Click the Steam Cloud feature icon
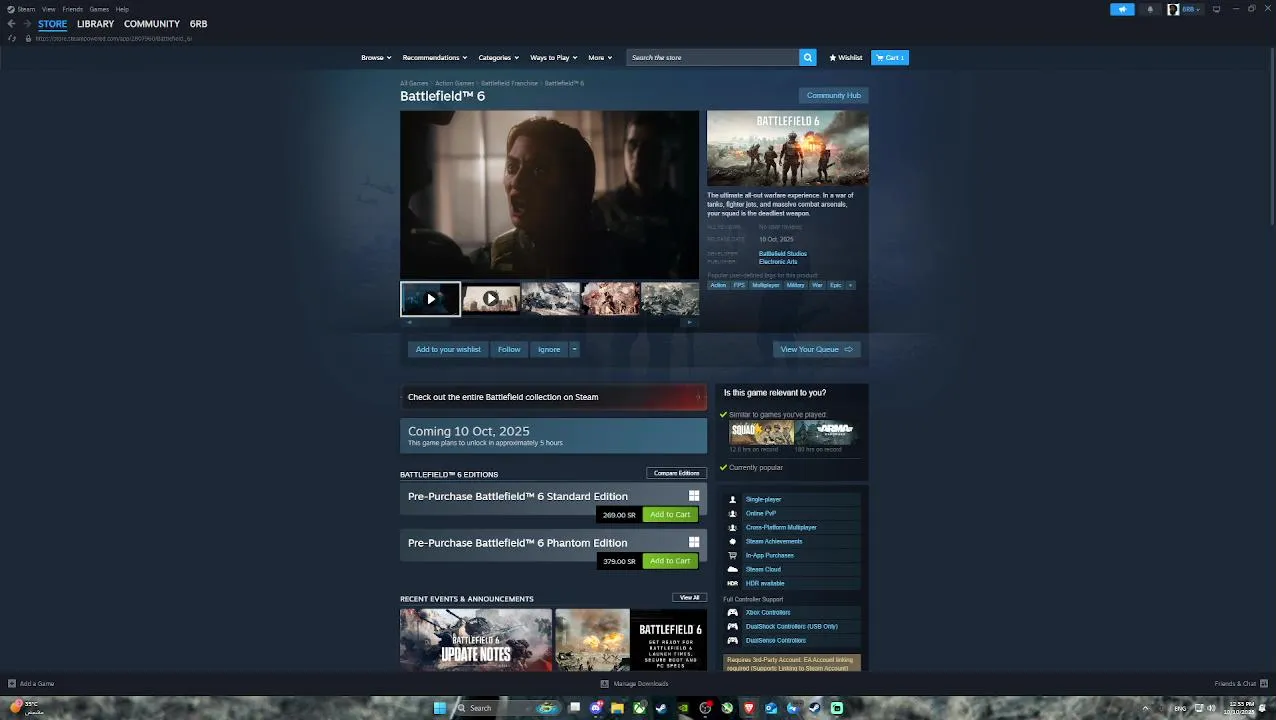 click(732, 569)
